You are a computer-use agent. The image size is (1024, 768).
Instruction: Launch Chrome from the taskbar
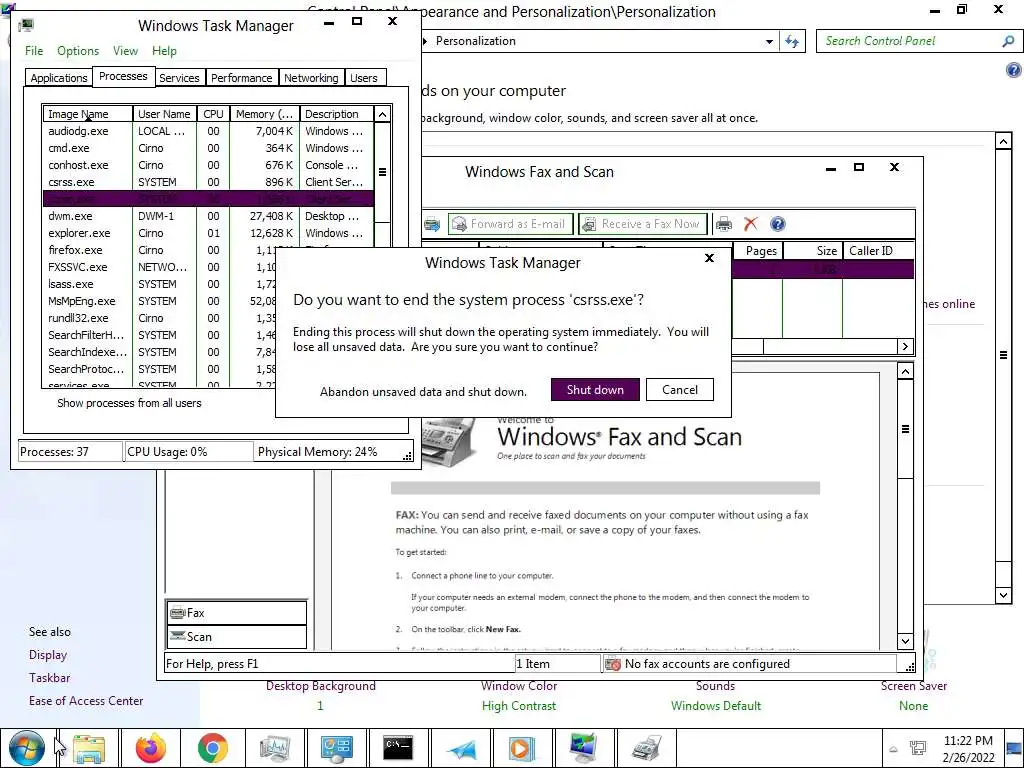(213, 748)
